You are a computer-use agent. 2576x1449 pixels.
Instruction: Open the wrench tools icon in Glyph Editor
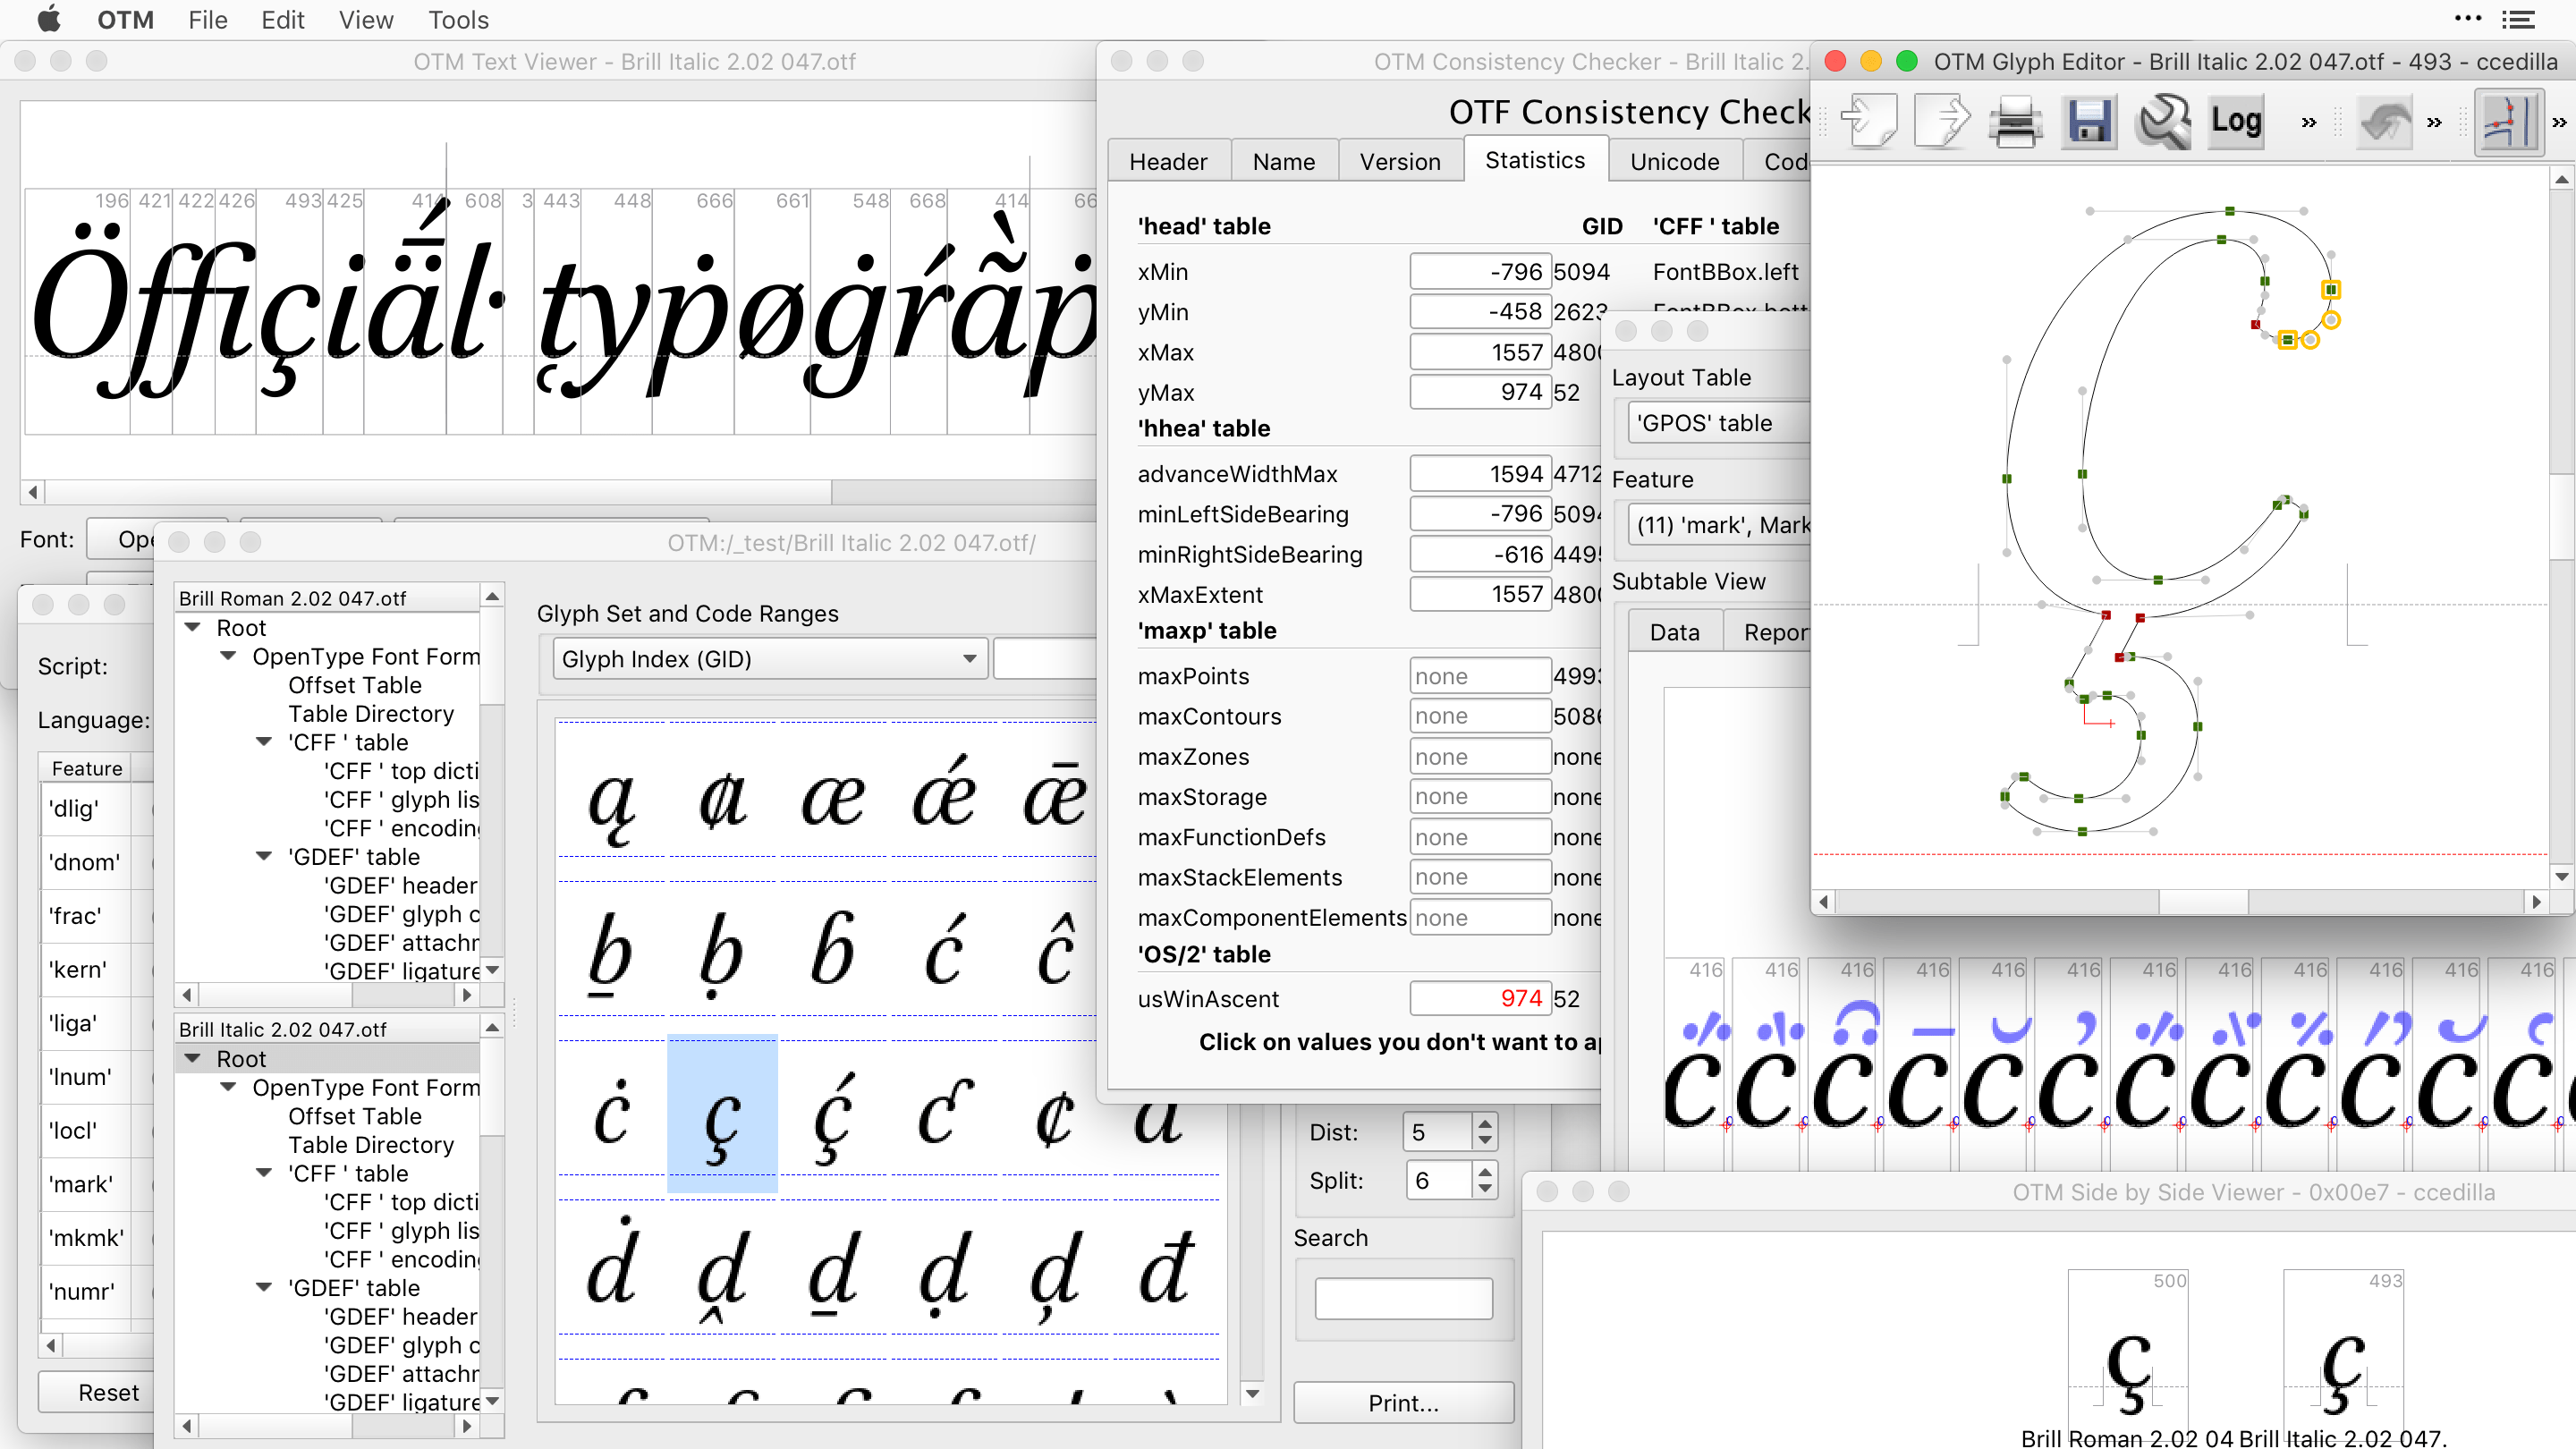tap(2162, 122)
